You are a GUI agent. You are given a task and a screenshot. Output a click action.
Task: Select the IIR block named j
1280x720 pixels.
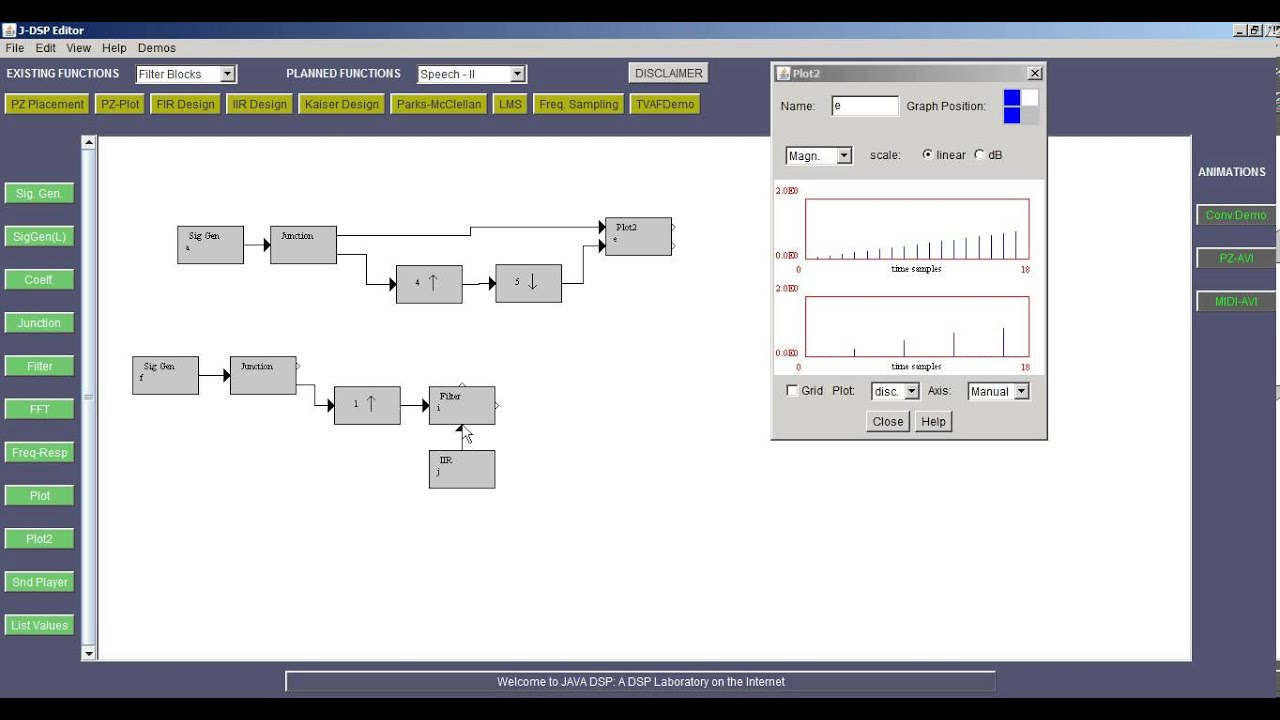462,469
